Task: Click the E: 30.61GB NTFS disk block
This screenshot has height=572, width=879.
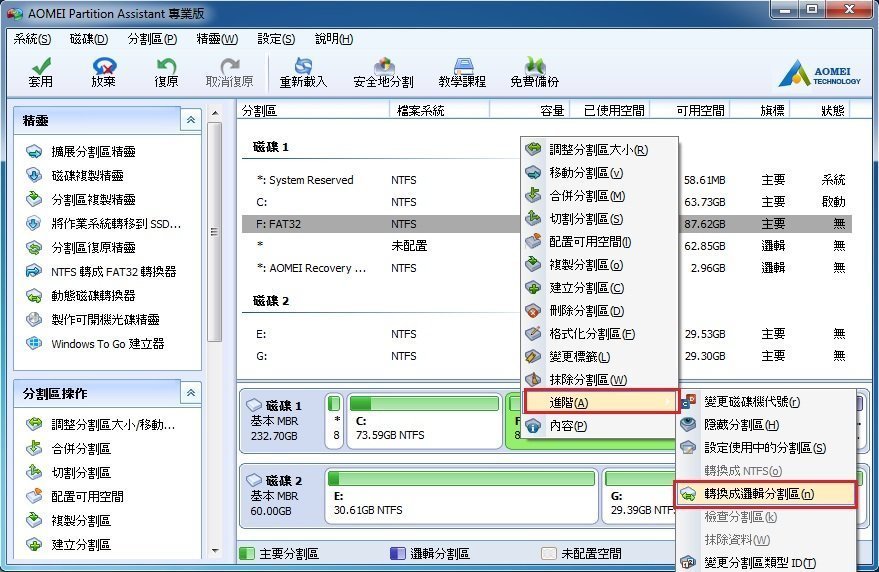Action: pyautogui.click(x=461, y=496)
